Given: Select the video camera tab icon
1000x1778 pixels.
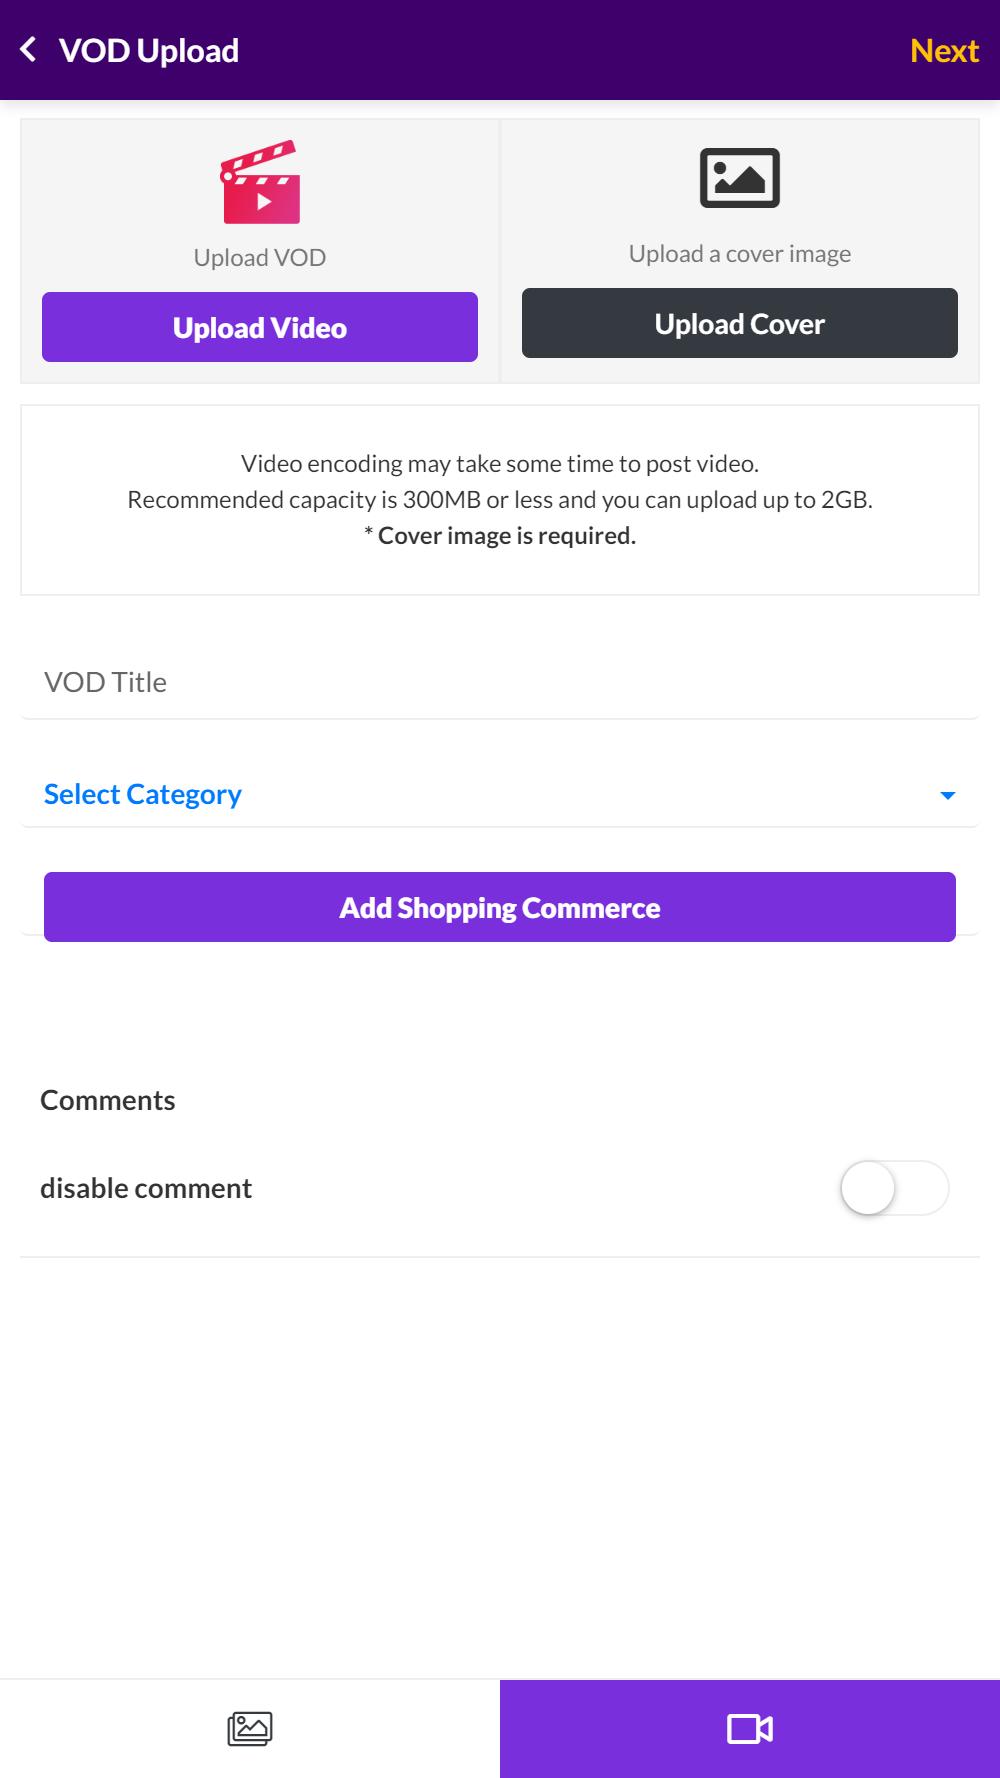Looking at the screenshot, I should 750,1728.
